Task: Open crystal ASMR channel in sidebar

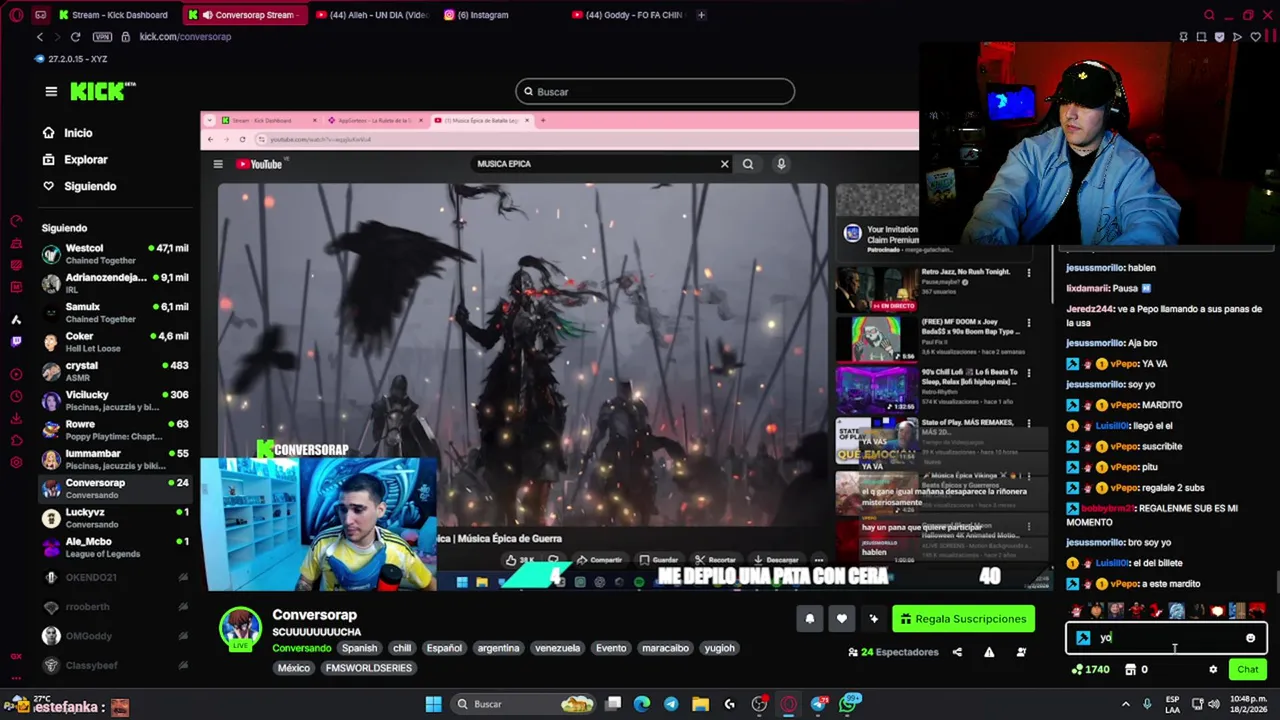Action: pyautogui.click(x=115, y=371)
